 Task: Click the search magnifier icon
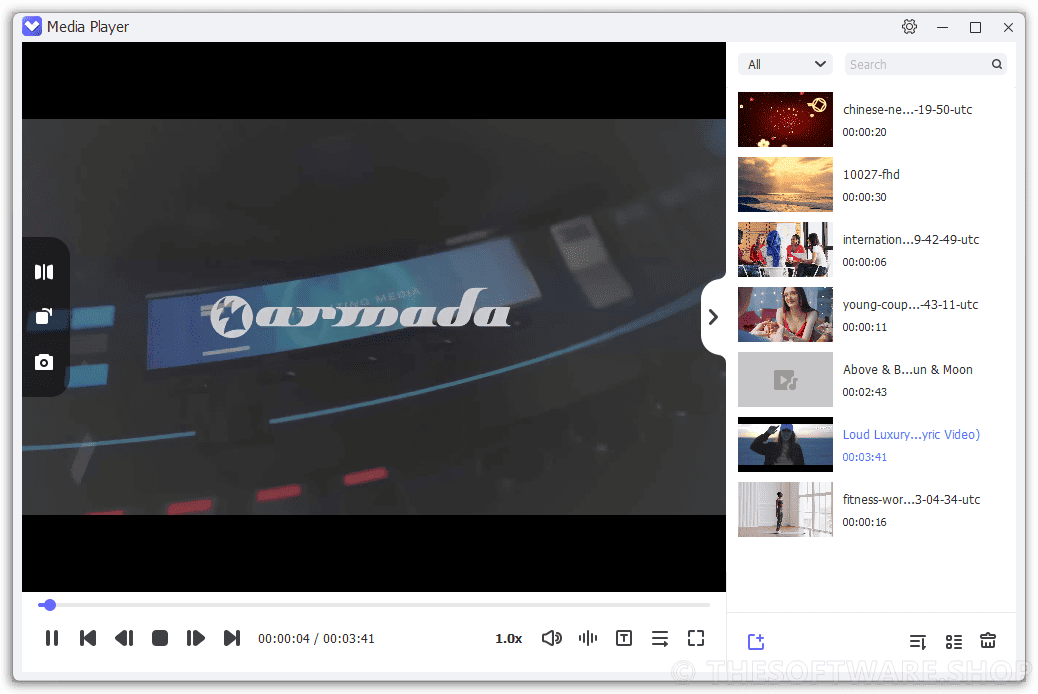point(997,64)
